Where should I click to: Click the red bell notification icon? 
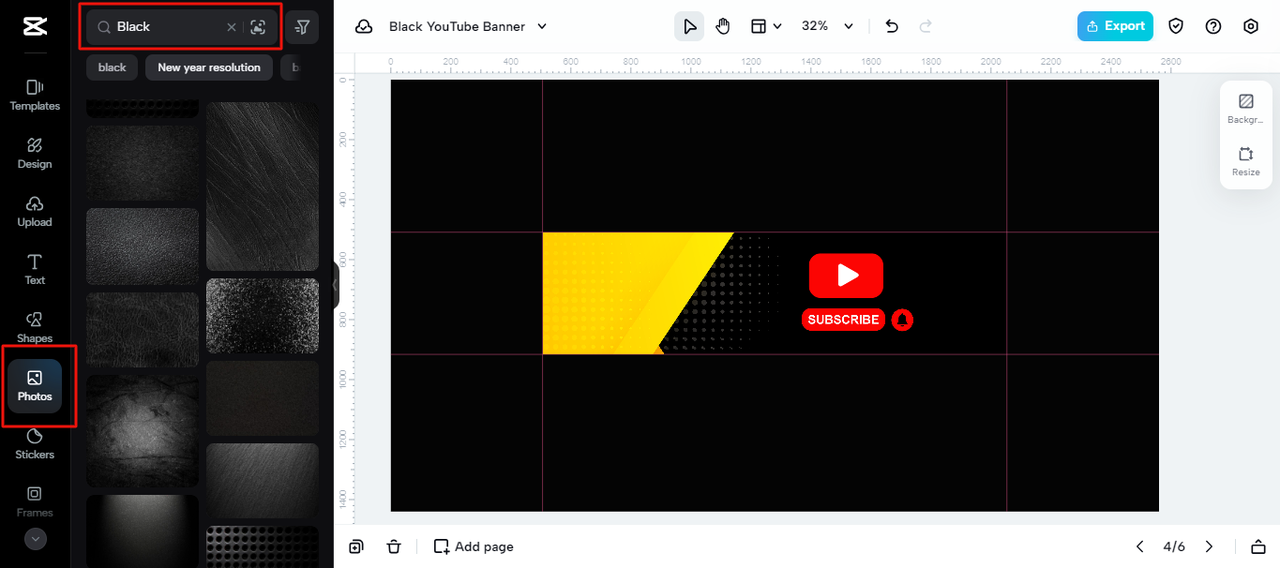coord(902,320)
